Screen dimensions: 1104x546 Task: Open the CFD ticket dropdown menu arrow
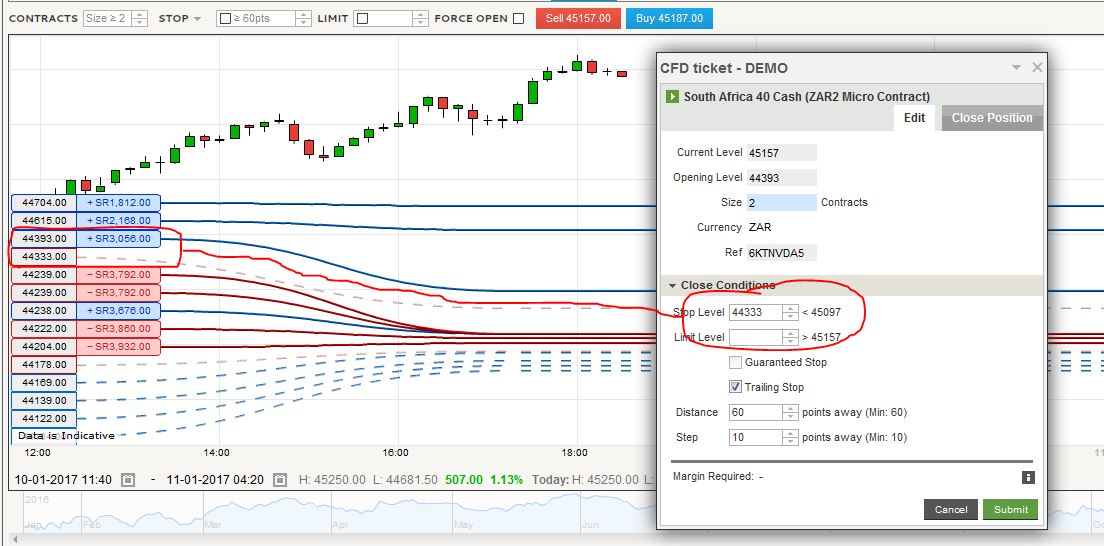[1016, 68]
